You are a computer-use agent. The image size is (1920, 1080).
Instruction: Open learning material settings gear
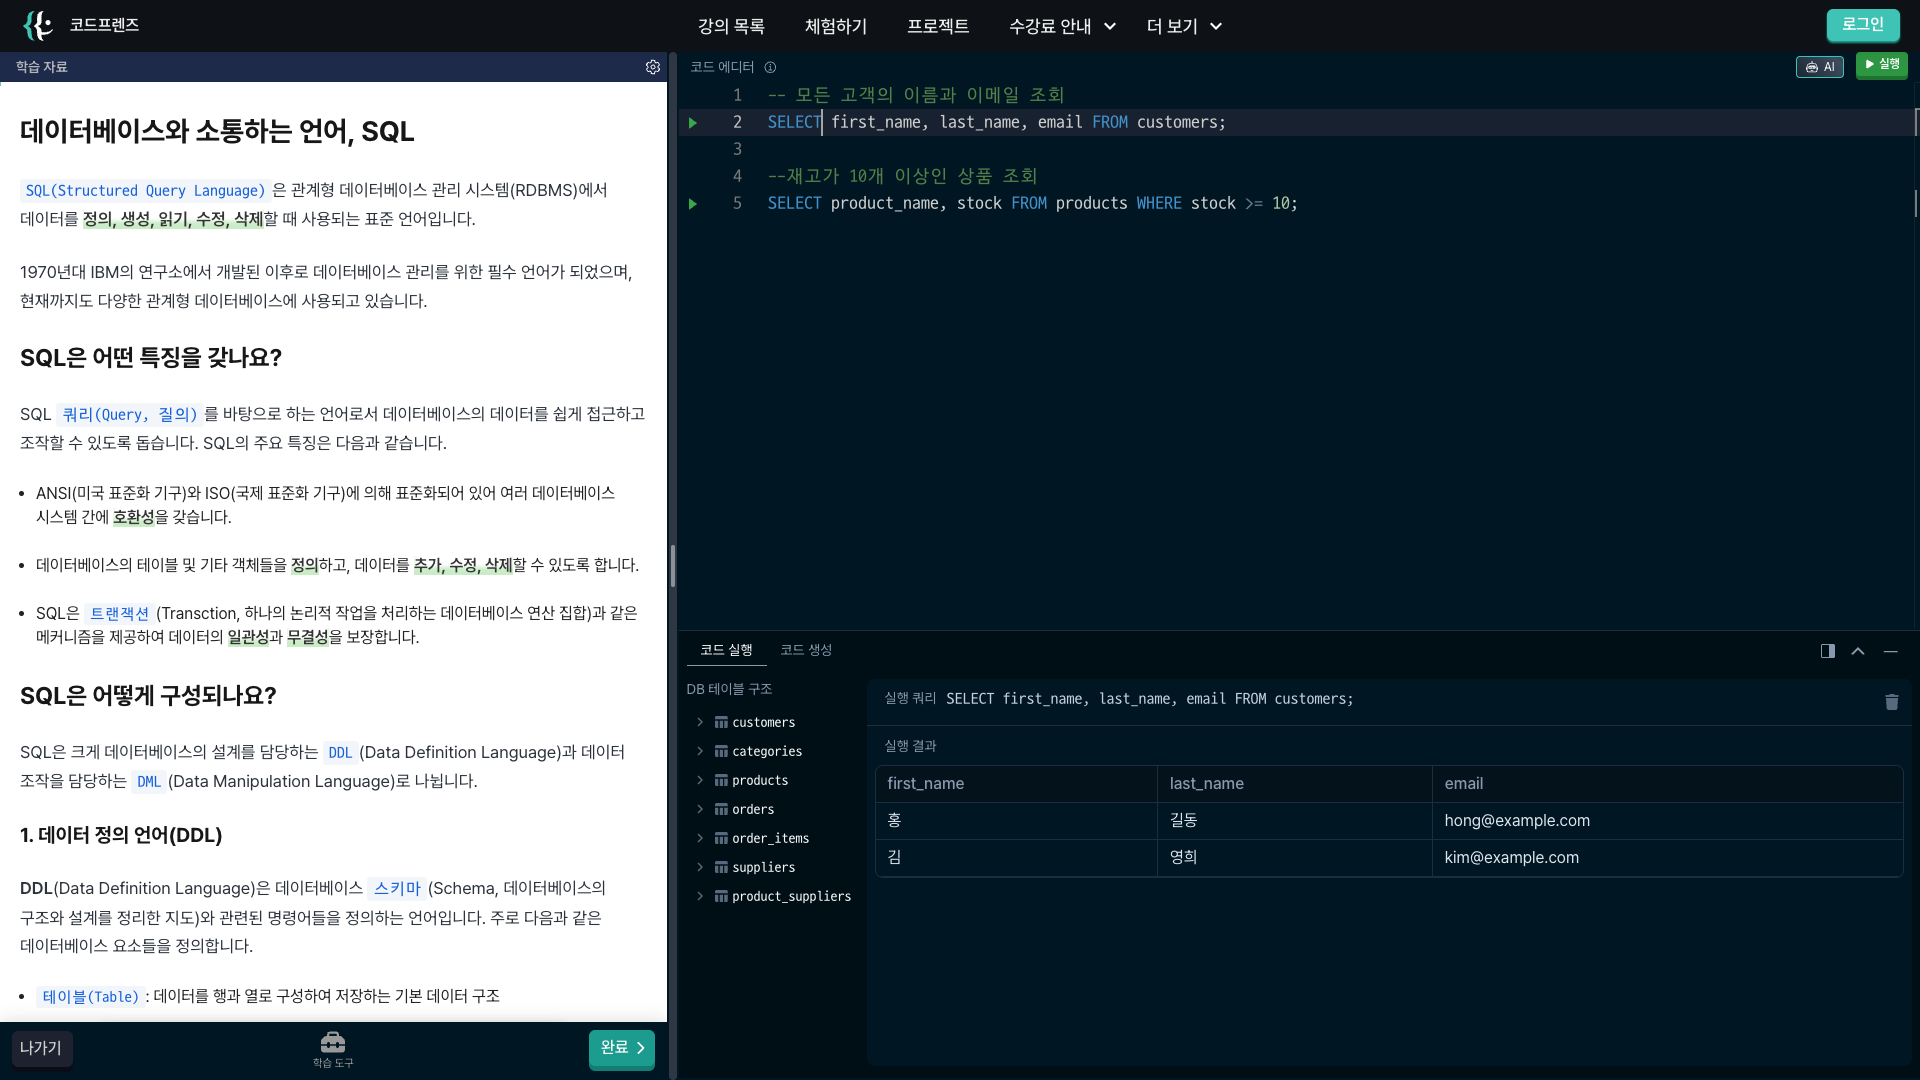tap(653, 67)
